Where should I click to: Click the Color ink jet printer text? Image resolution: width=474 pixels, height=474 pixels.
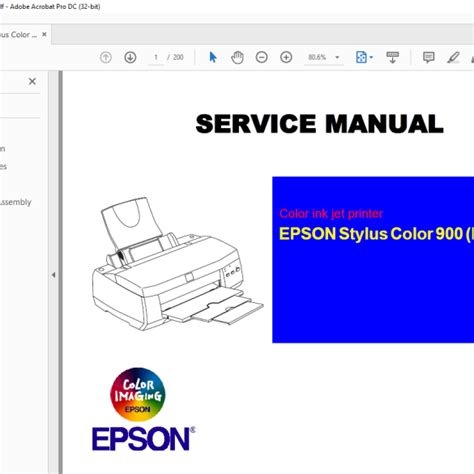[331, 214]
